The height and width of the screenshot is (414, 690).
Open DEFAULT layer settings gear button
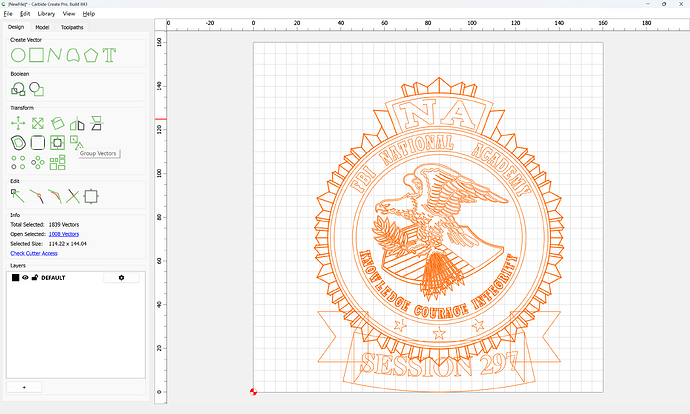(x=121, y=278)
